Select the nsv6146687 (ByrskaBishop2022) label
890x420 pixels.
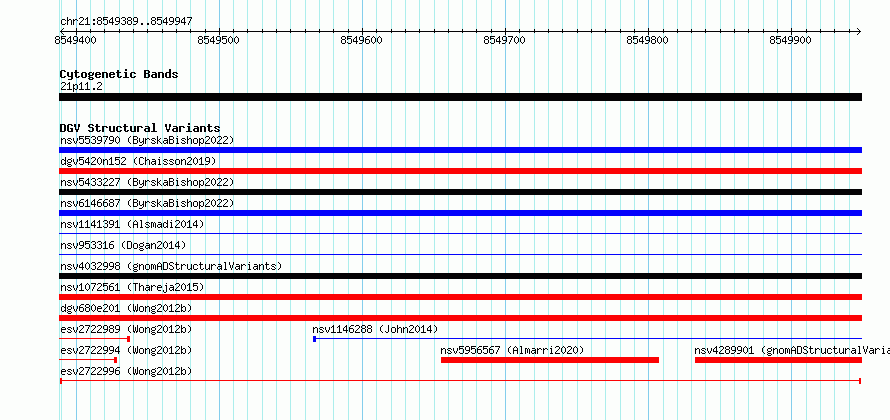147,203
